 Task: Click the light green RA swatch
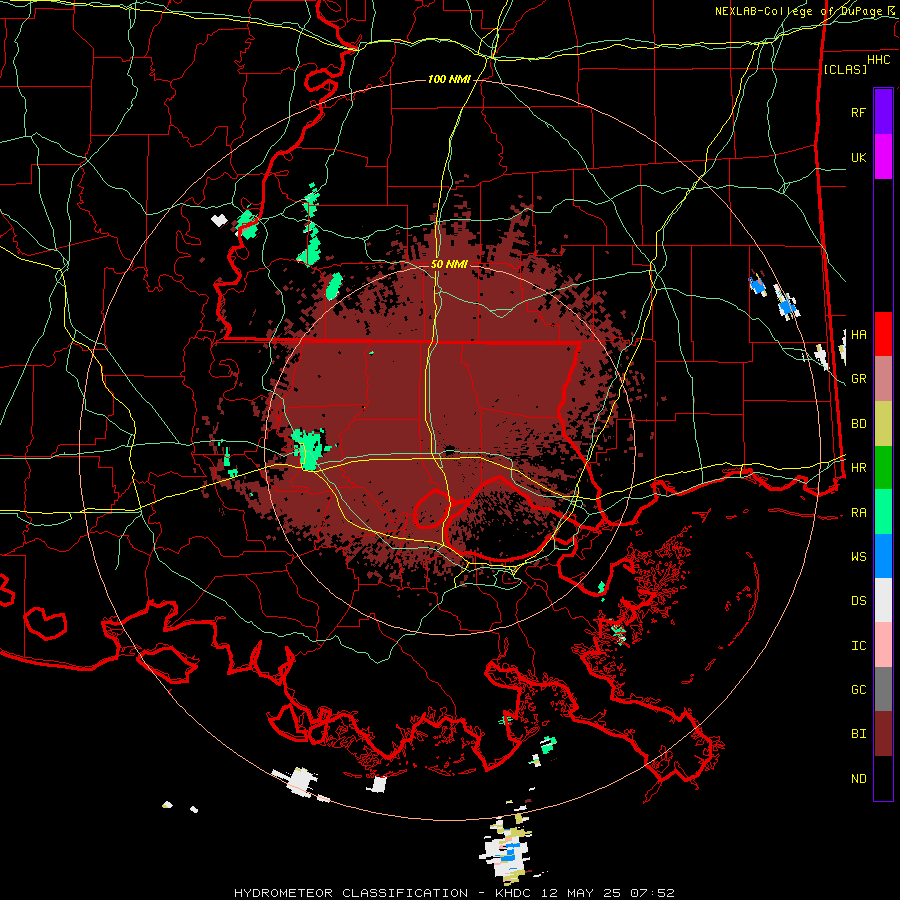[883, 512]
